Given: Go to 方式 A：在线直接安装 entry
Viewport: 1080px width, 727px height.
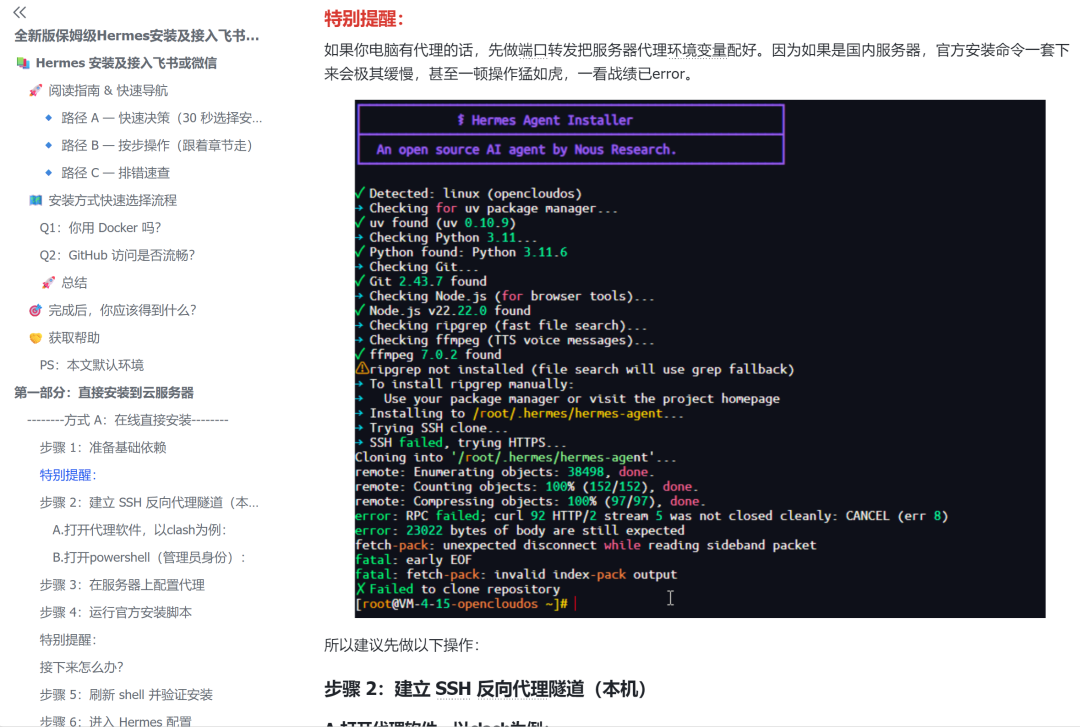Looking at the screenshot, I should [x=127, y=420].
